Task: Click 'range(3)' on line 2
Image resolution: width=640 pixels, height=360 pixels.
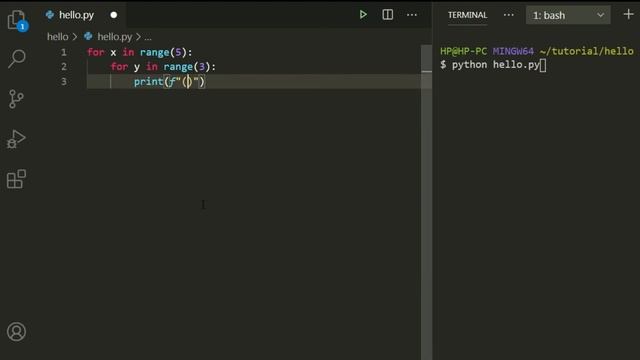Action: click(x=187, y=67)
